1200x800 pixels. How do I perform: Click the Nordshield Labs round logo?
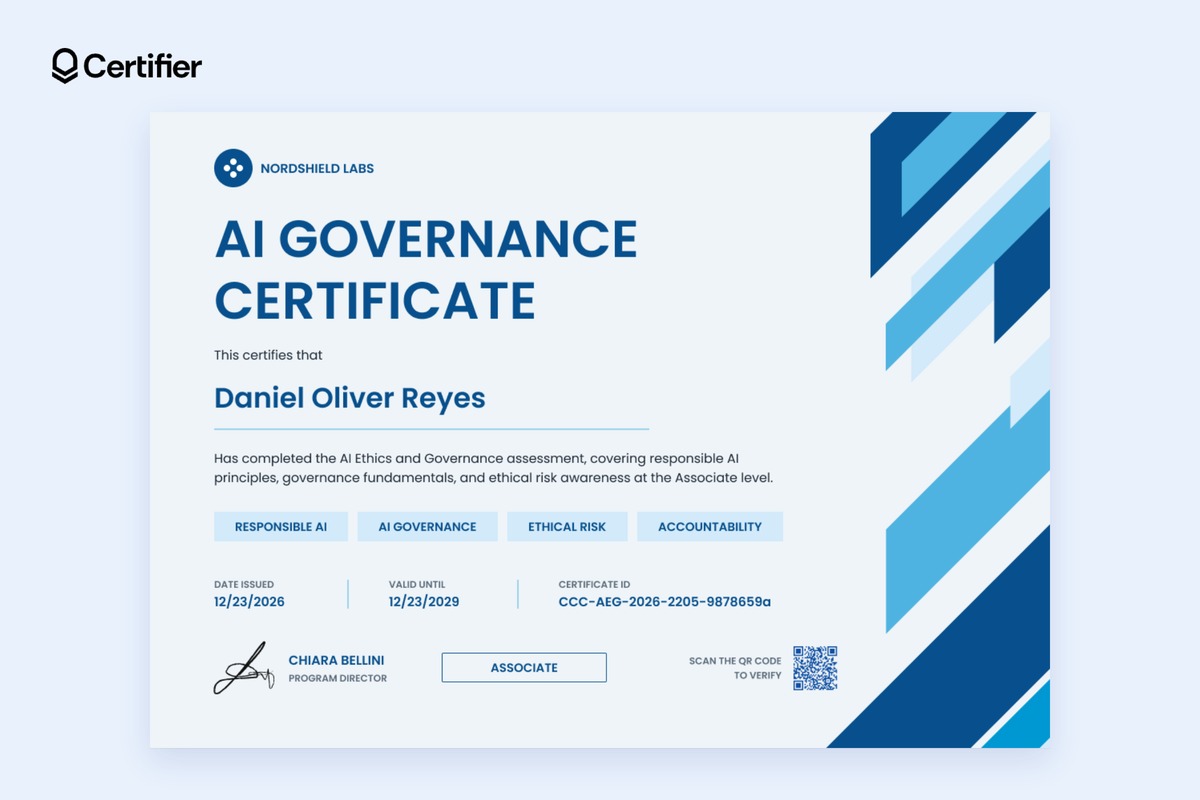tap(233, 168)
